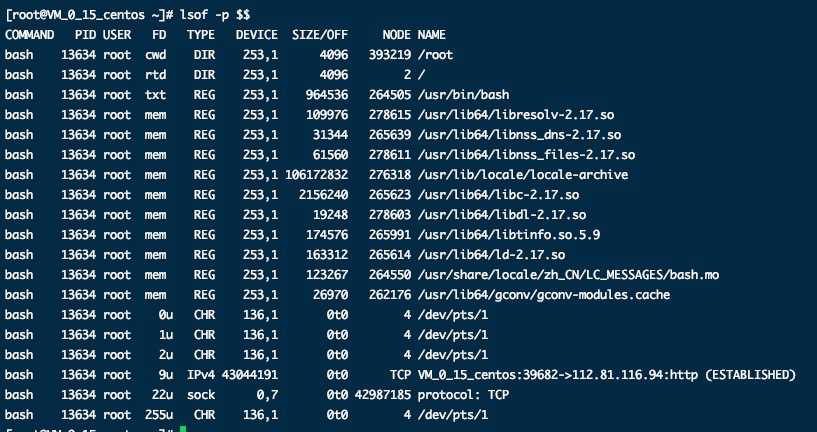
Task: Click the PID column header
Action: [85, 35]
